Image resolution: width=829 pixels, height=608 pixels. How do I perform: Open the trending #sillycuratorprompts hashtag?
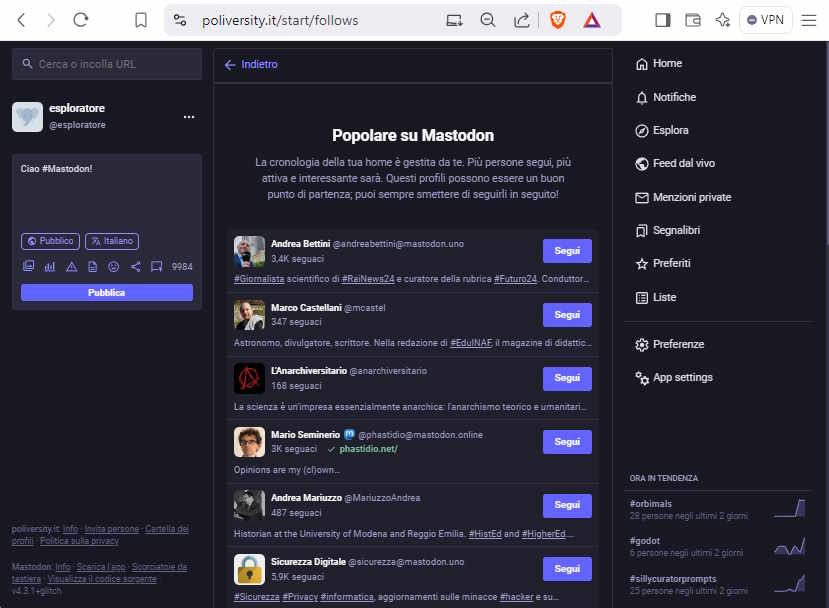tap(673, 579)
